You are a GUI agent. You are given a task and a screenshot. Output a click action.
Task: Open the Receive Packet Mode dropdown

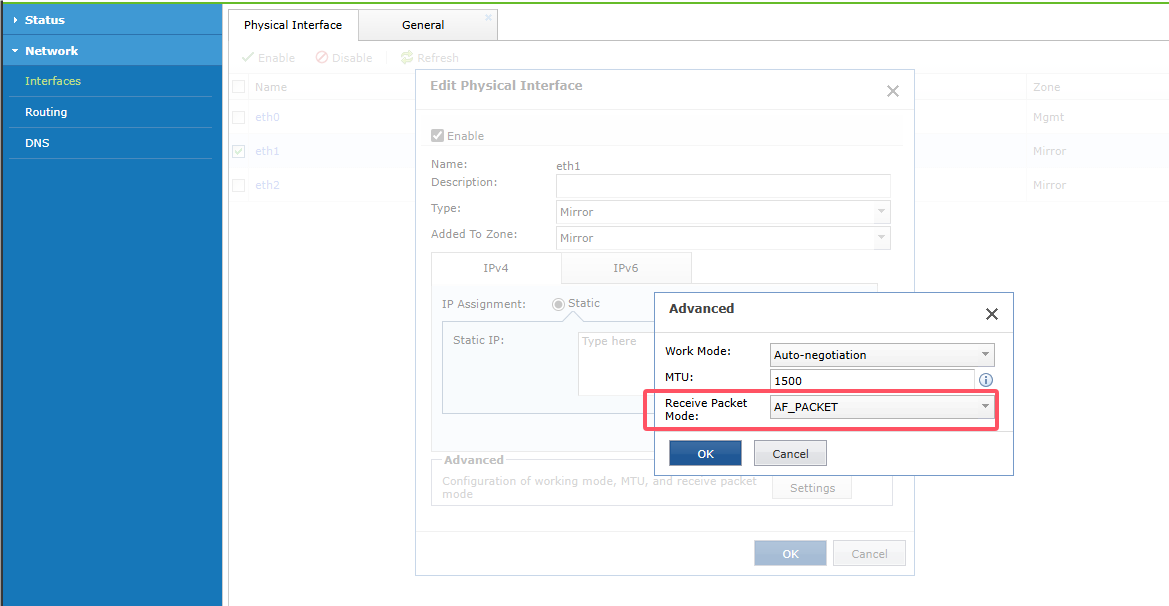[x=882, y=406]
